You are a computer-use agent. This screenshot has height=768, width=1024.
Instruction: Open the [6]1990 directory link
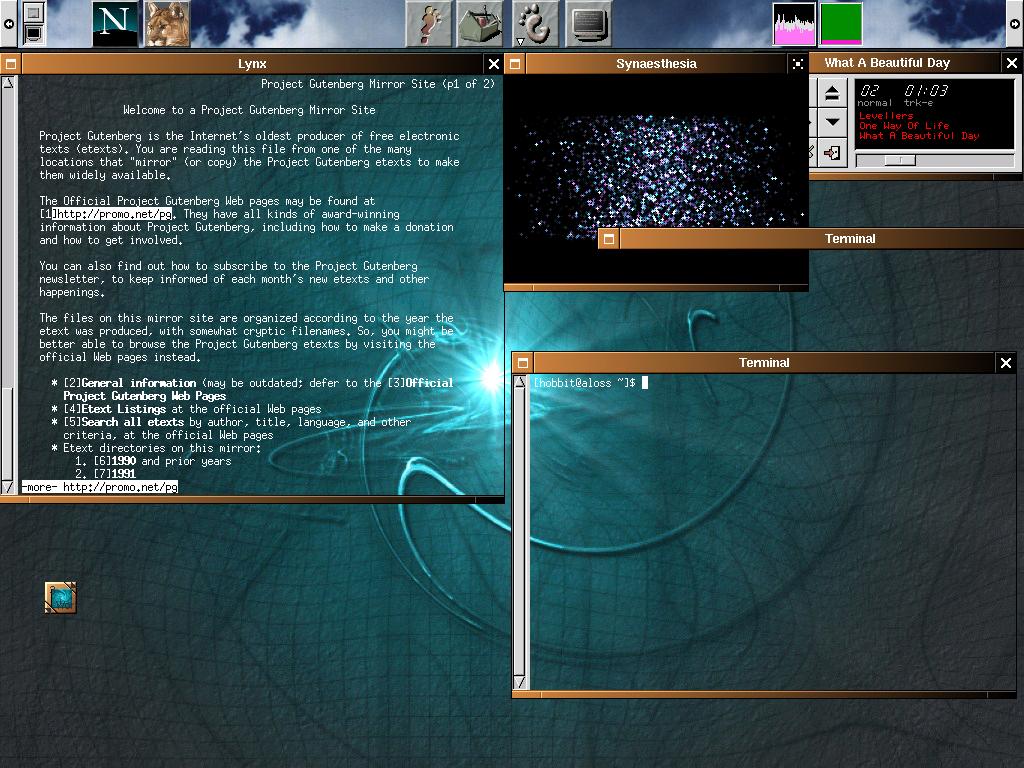[115, 461]
